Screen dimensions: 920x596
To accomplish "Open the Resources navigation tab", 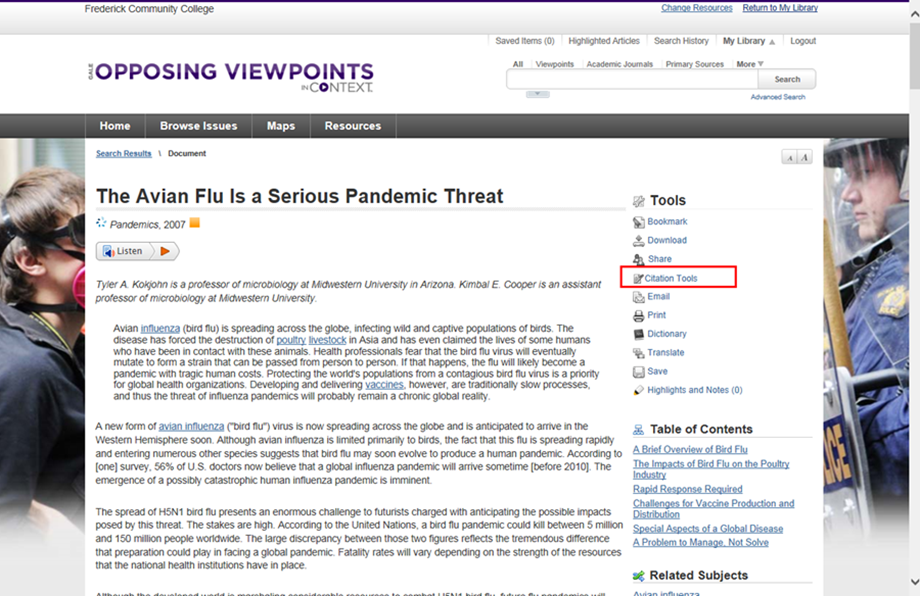I will pyautogui.click(x=353, y=126).
